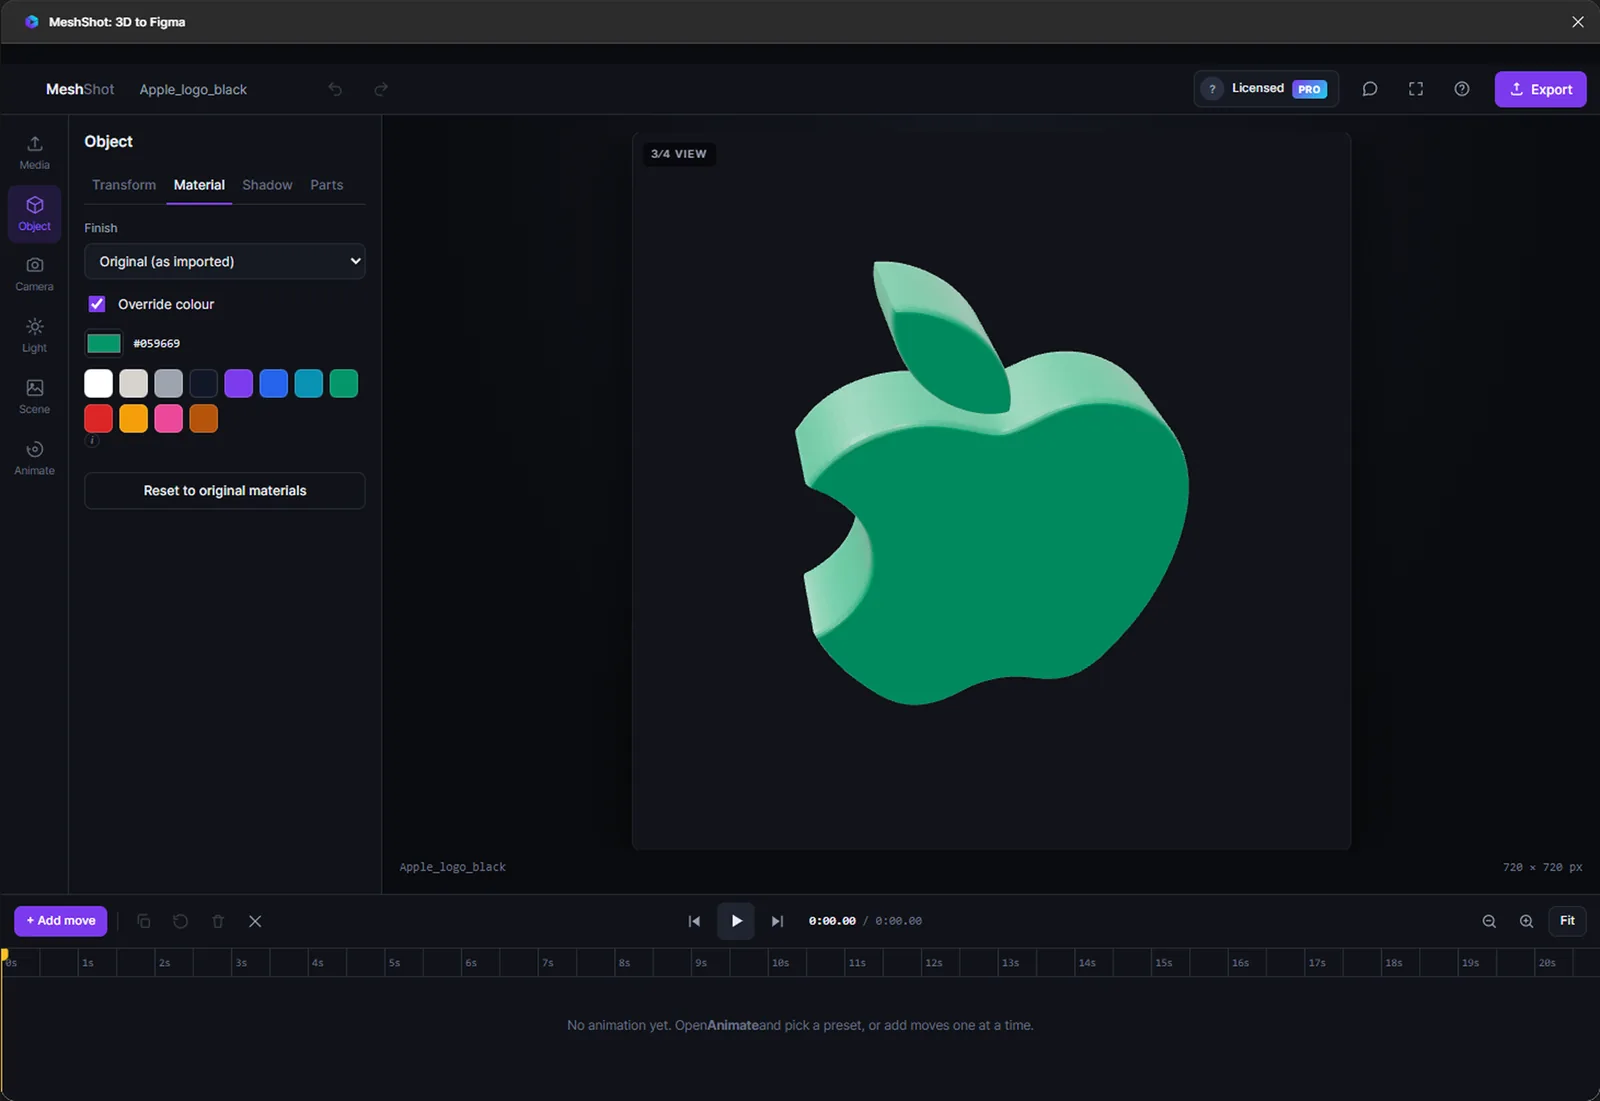Open the Light sidebar panel
The image size is (1600, 1101).
coord(34,336)
